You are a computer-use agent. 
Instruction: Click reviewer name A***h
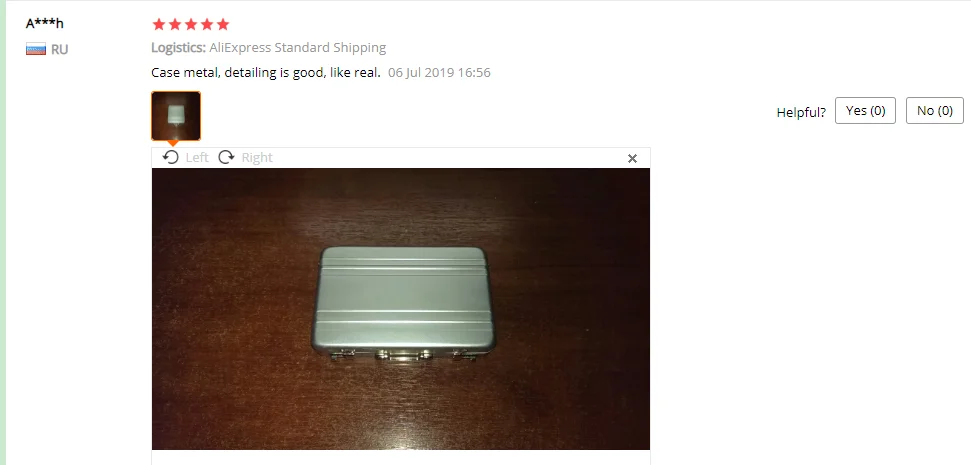tap(45, 24)
